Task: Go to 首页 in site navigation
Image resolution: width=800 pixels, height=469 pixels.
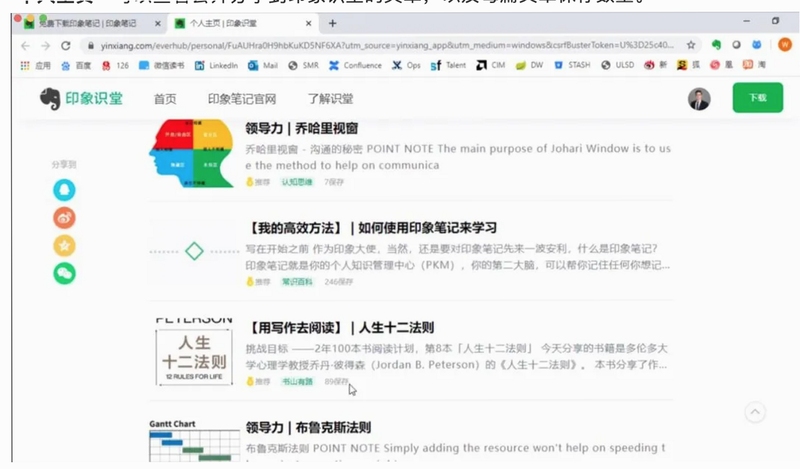Action: coord(165,99)
